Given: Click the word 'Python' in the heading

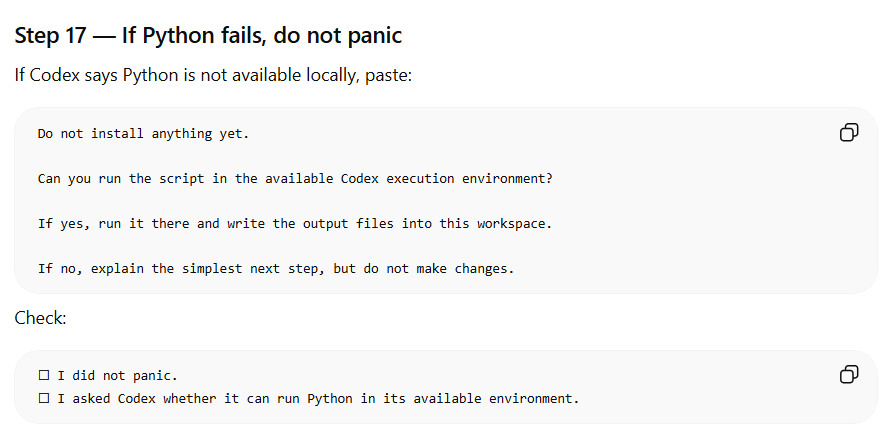Looking at the screenshot, I should click(x=178, y=35).
